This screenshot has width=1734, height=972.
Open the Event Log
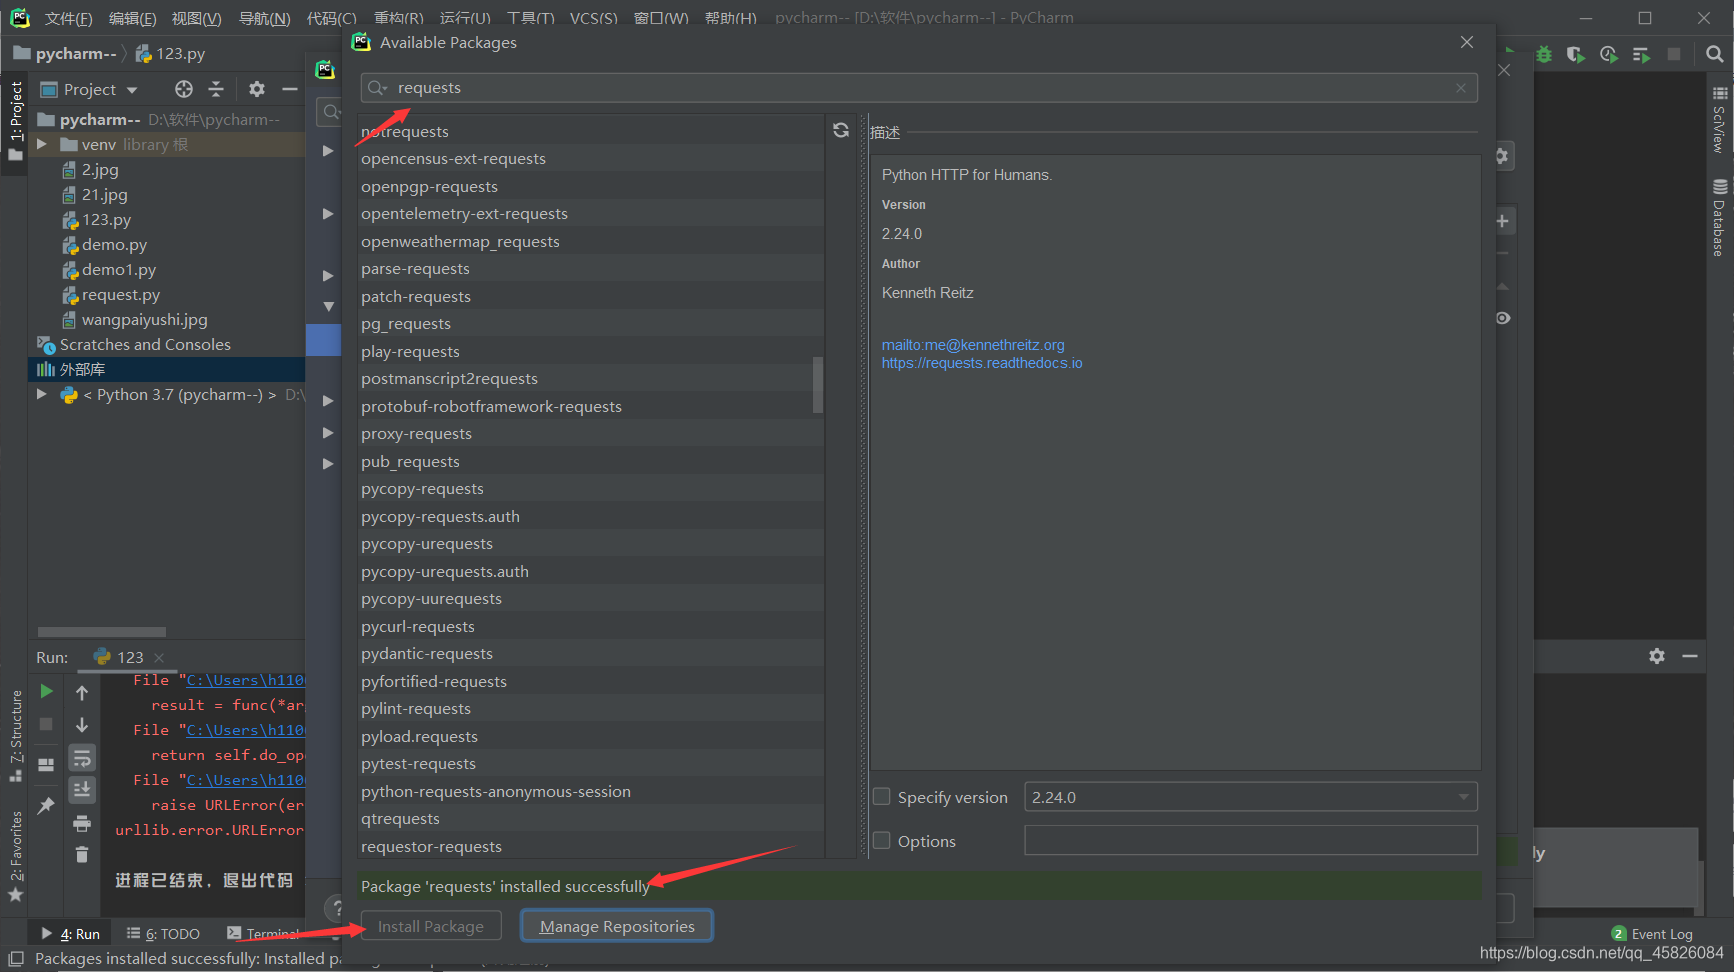(x=1652, y=934)
